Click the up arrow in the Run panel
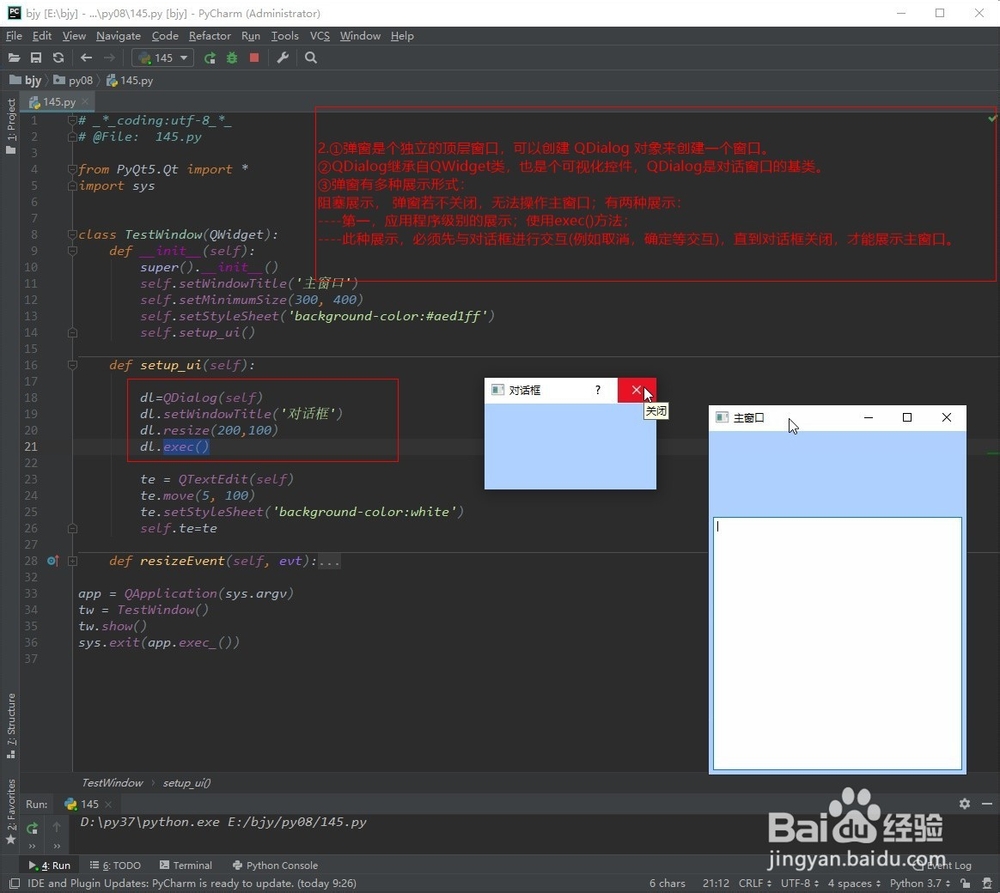The width and height of the screenshot is (1000, 893). [57, 827]
